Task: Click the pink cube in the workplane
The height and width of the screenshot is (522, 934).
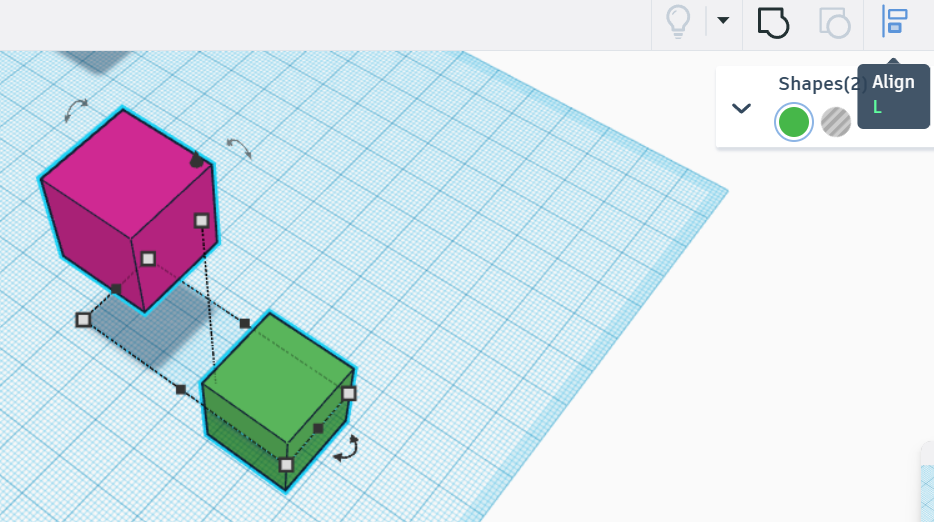Action: click(x=128, y=209)
